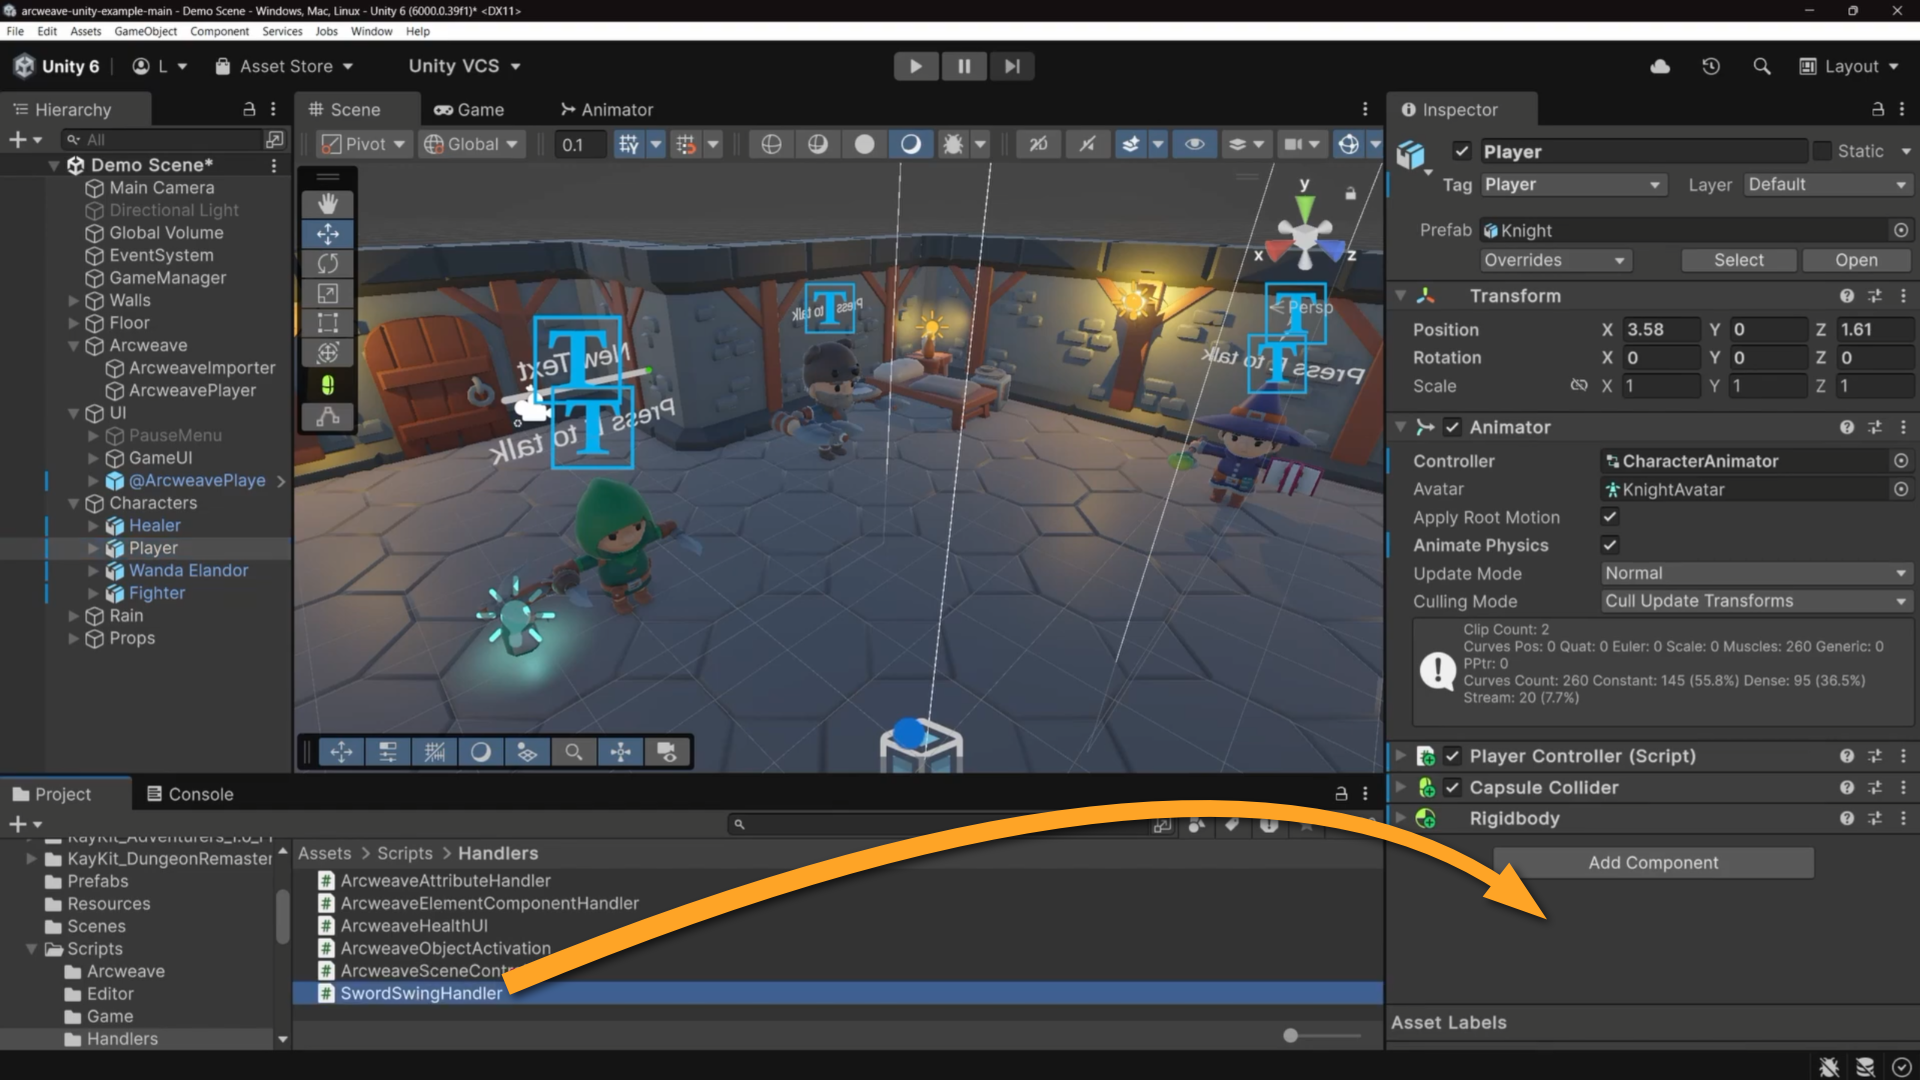Open the Layout dropdown
Screen dimensions: 1920x1080
[x=1849, y=66]
